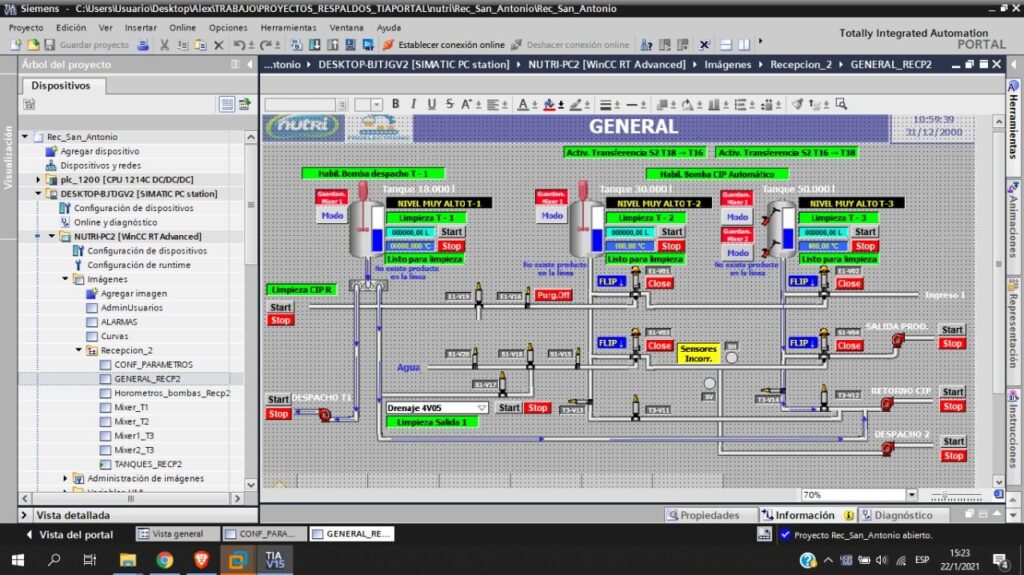
Task: Toggle strikethrough text formatting
Action: coord(449,104)
